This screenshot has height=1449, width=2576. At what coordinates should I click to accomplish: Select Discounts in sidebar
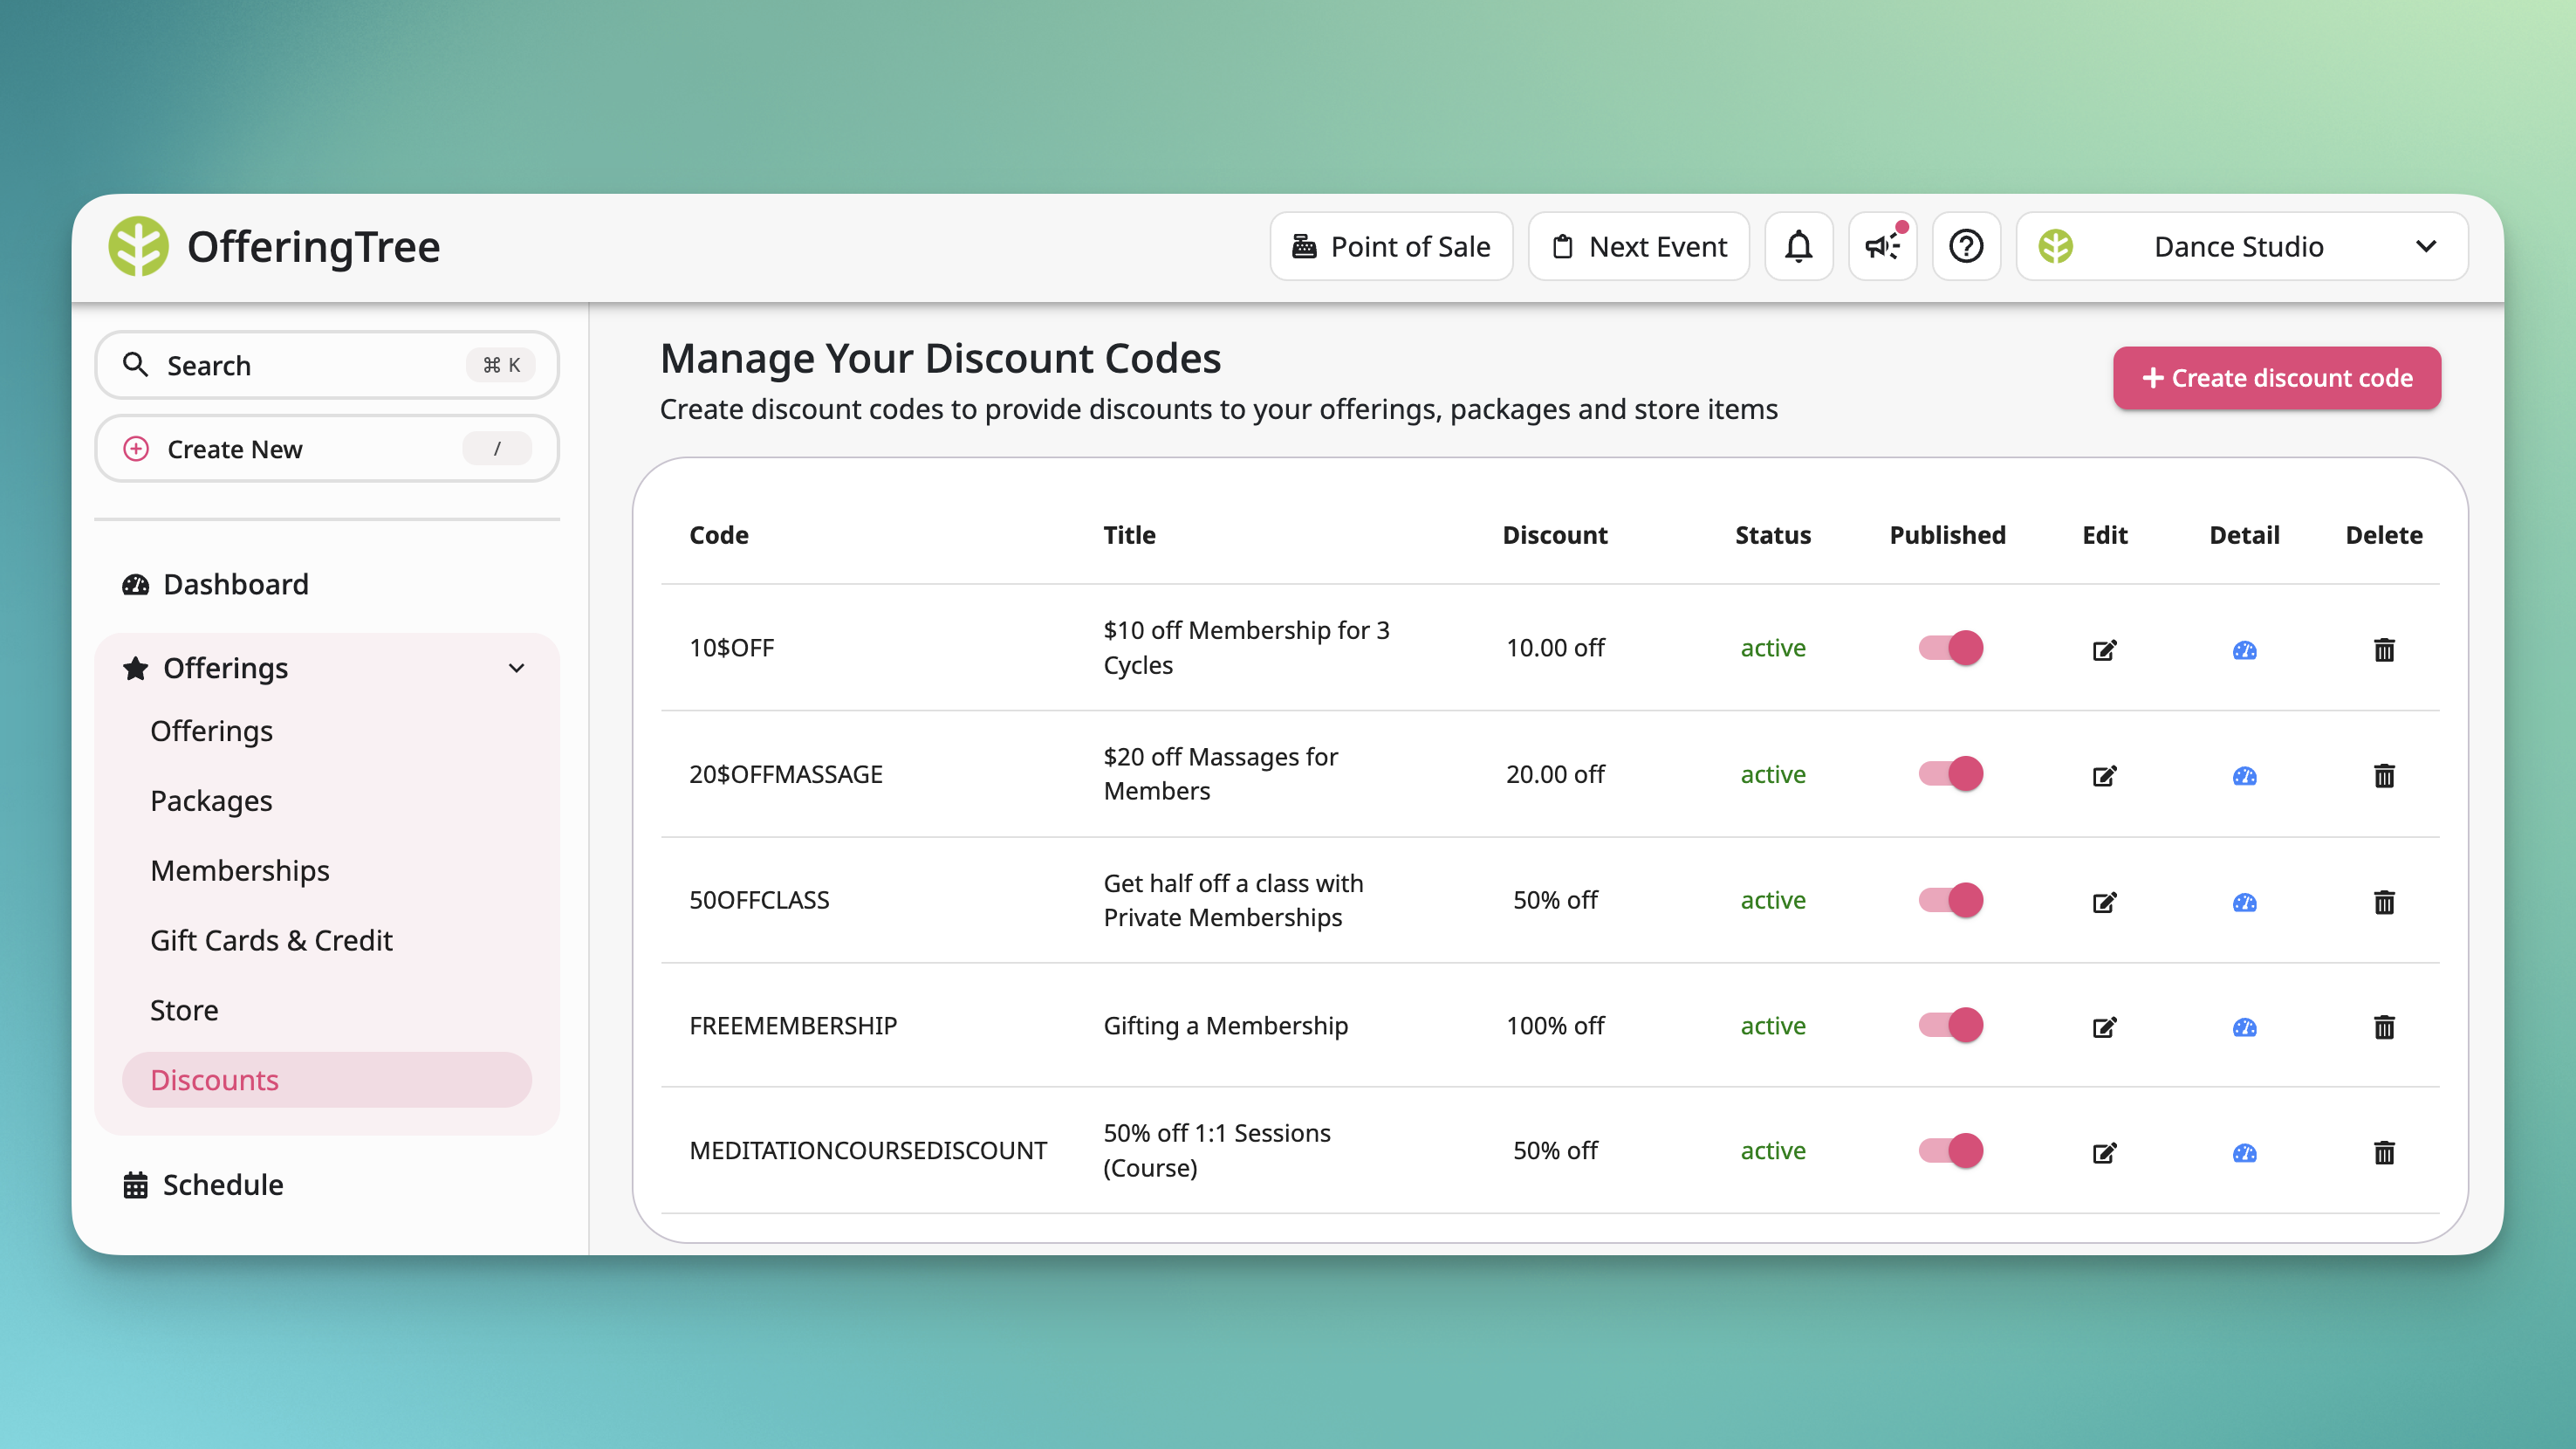pyautogui.click(x=326, y=1080)
